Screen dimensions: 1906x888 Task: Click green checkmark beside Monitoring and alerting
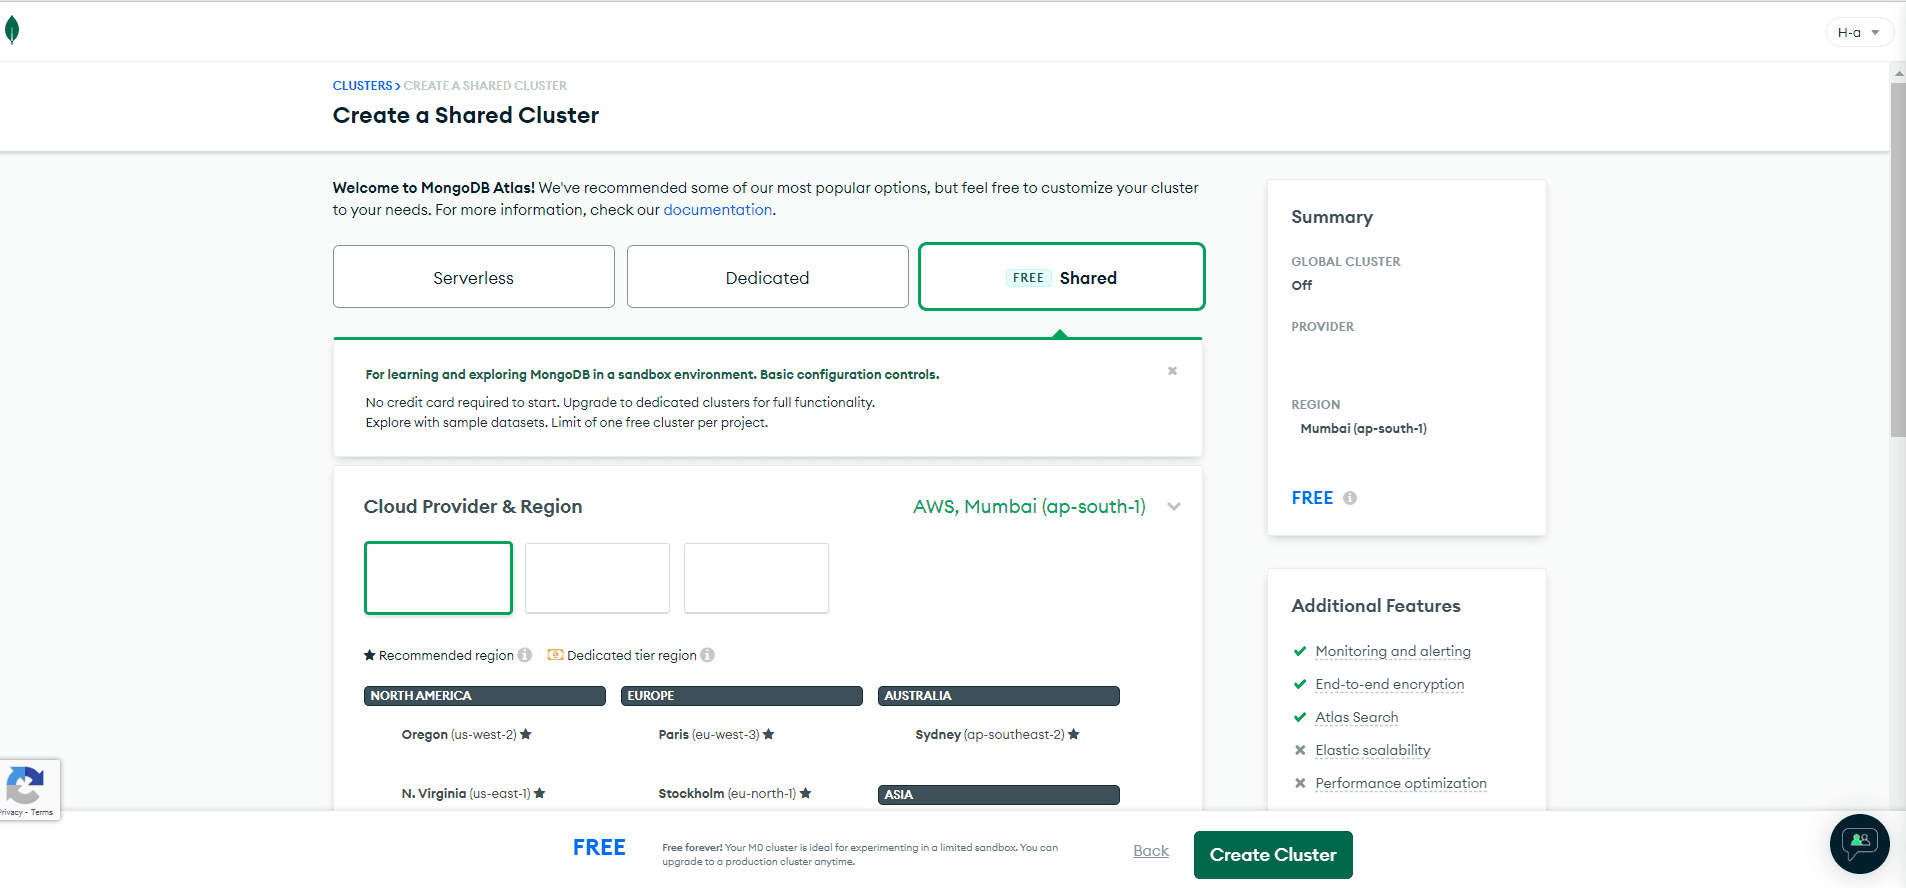click(1300, 651)
